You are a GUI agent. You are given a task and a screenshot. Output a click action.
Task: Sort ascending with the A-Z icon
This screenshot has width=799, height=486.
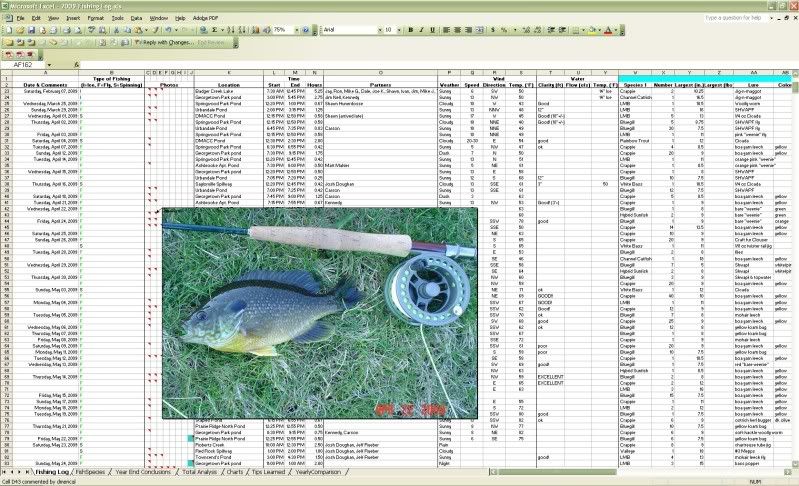point(231,30)
